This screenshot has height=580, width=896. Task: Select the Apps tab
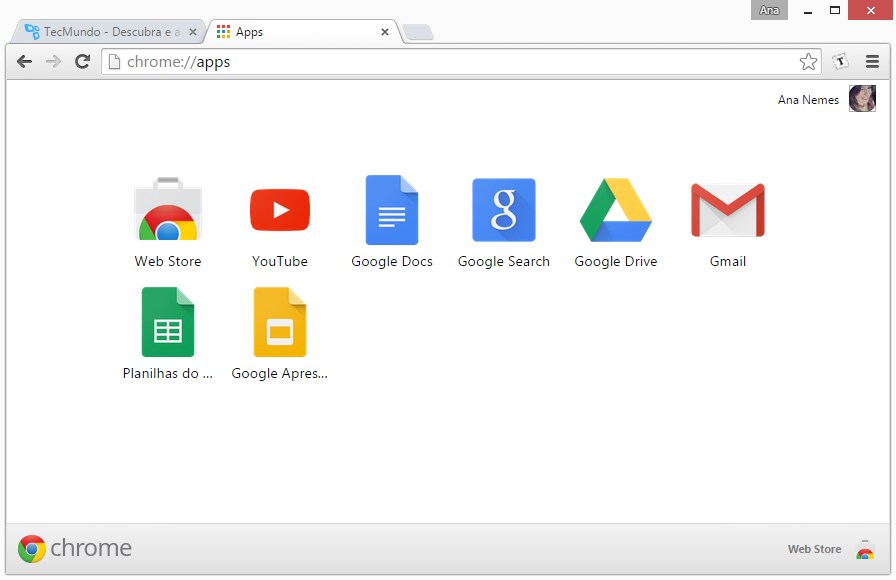(302, 32)
